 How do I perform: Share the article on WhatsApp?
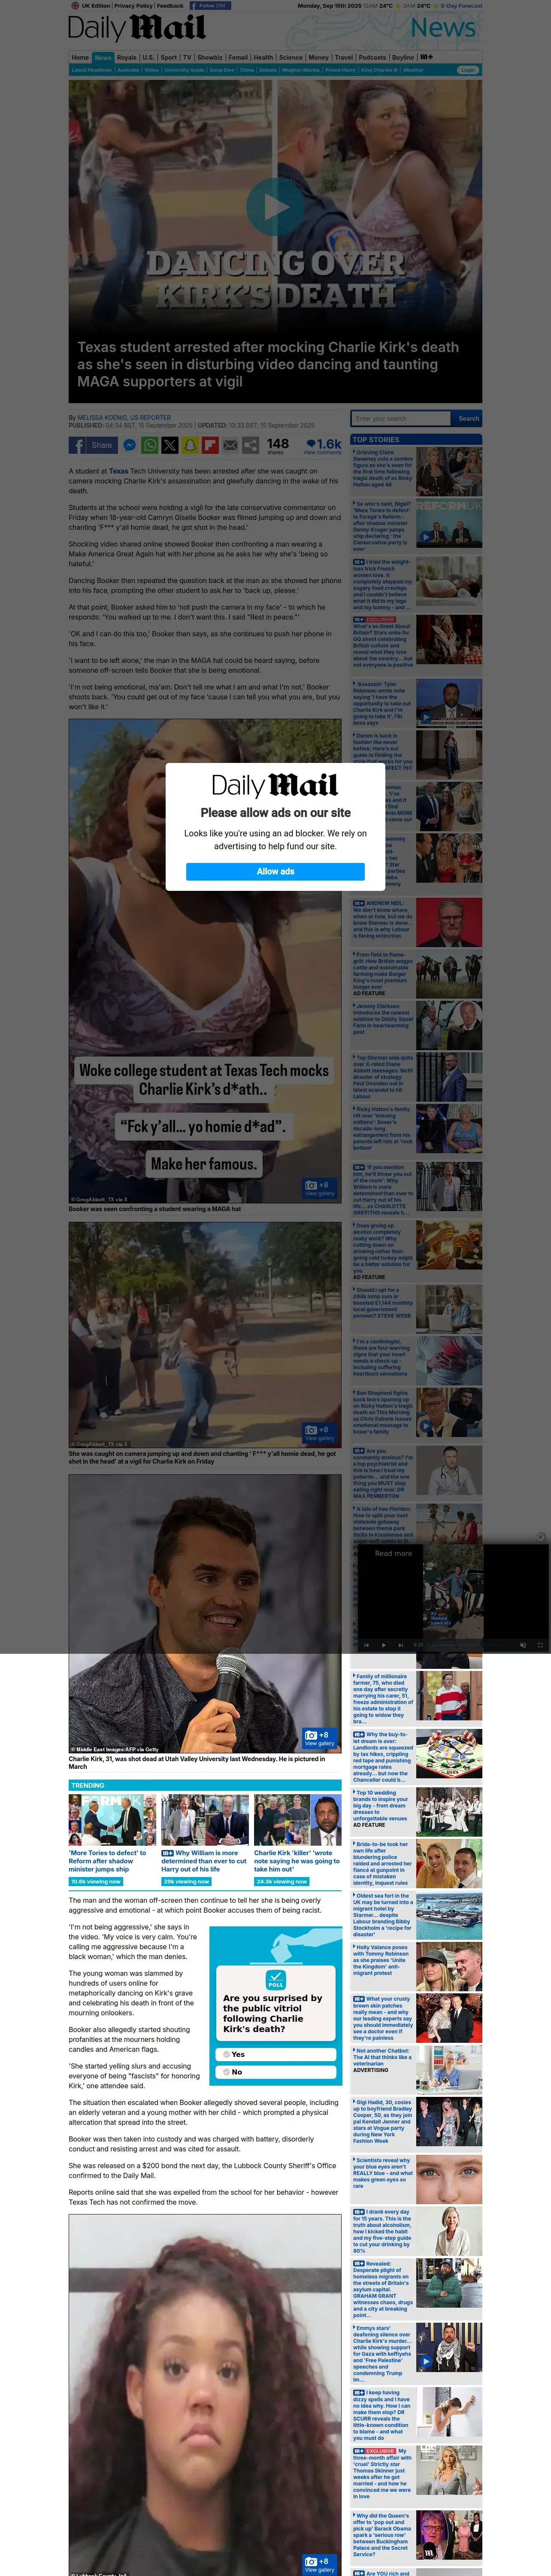(x=150, y=445)
